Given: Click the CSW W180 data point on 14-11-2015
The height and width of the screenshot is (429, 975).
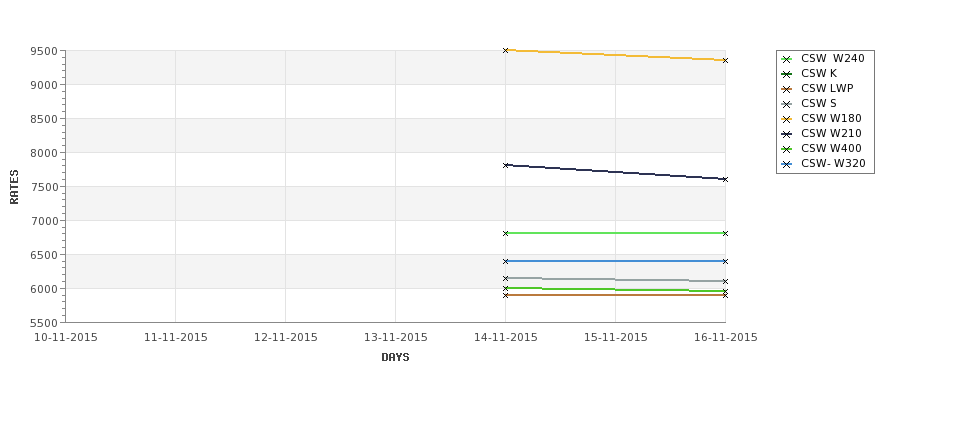Looking at the screenshot, I should [x=506, y=50].
